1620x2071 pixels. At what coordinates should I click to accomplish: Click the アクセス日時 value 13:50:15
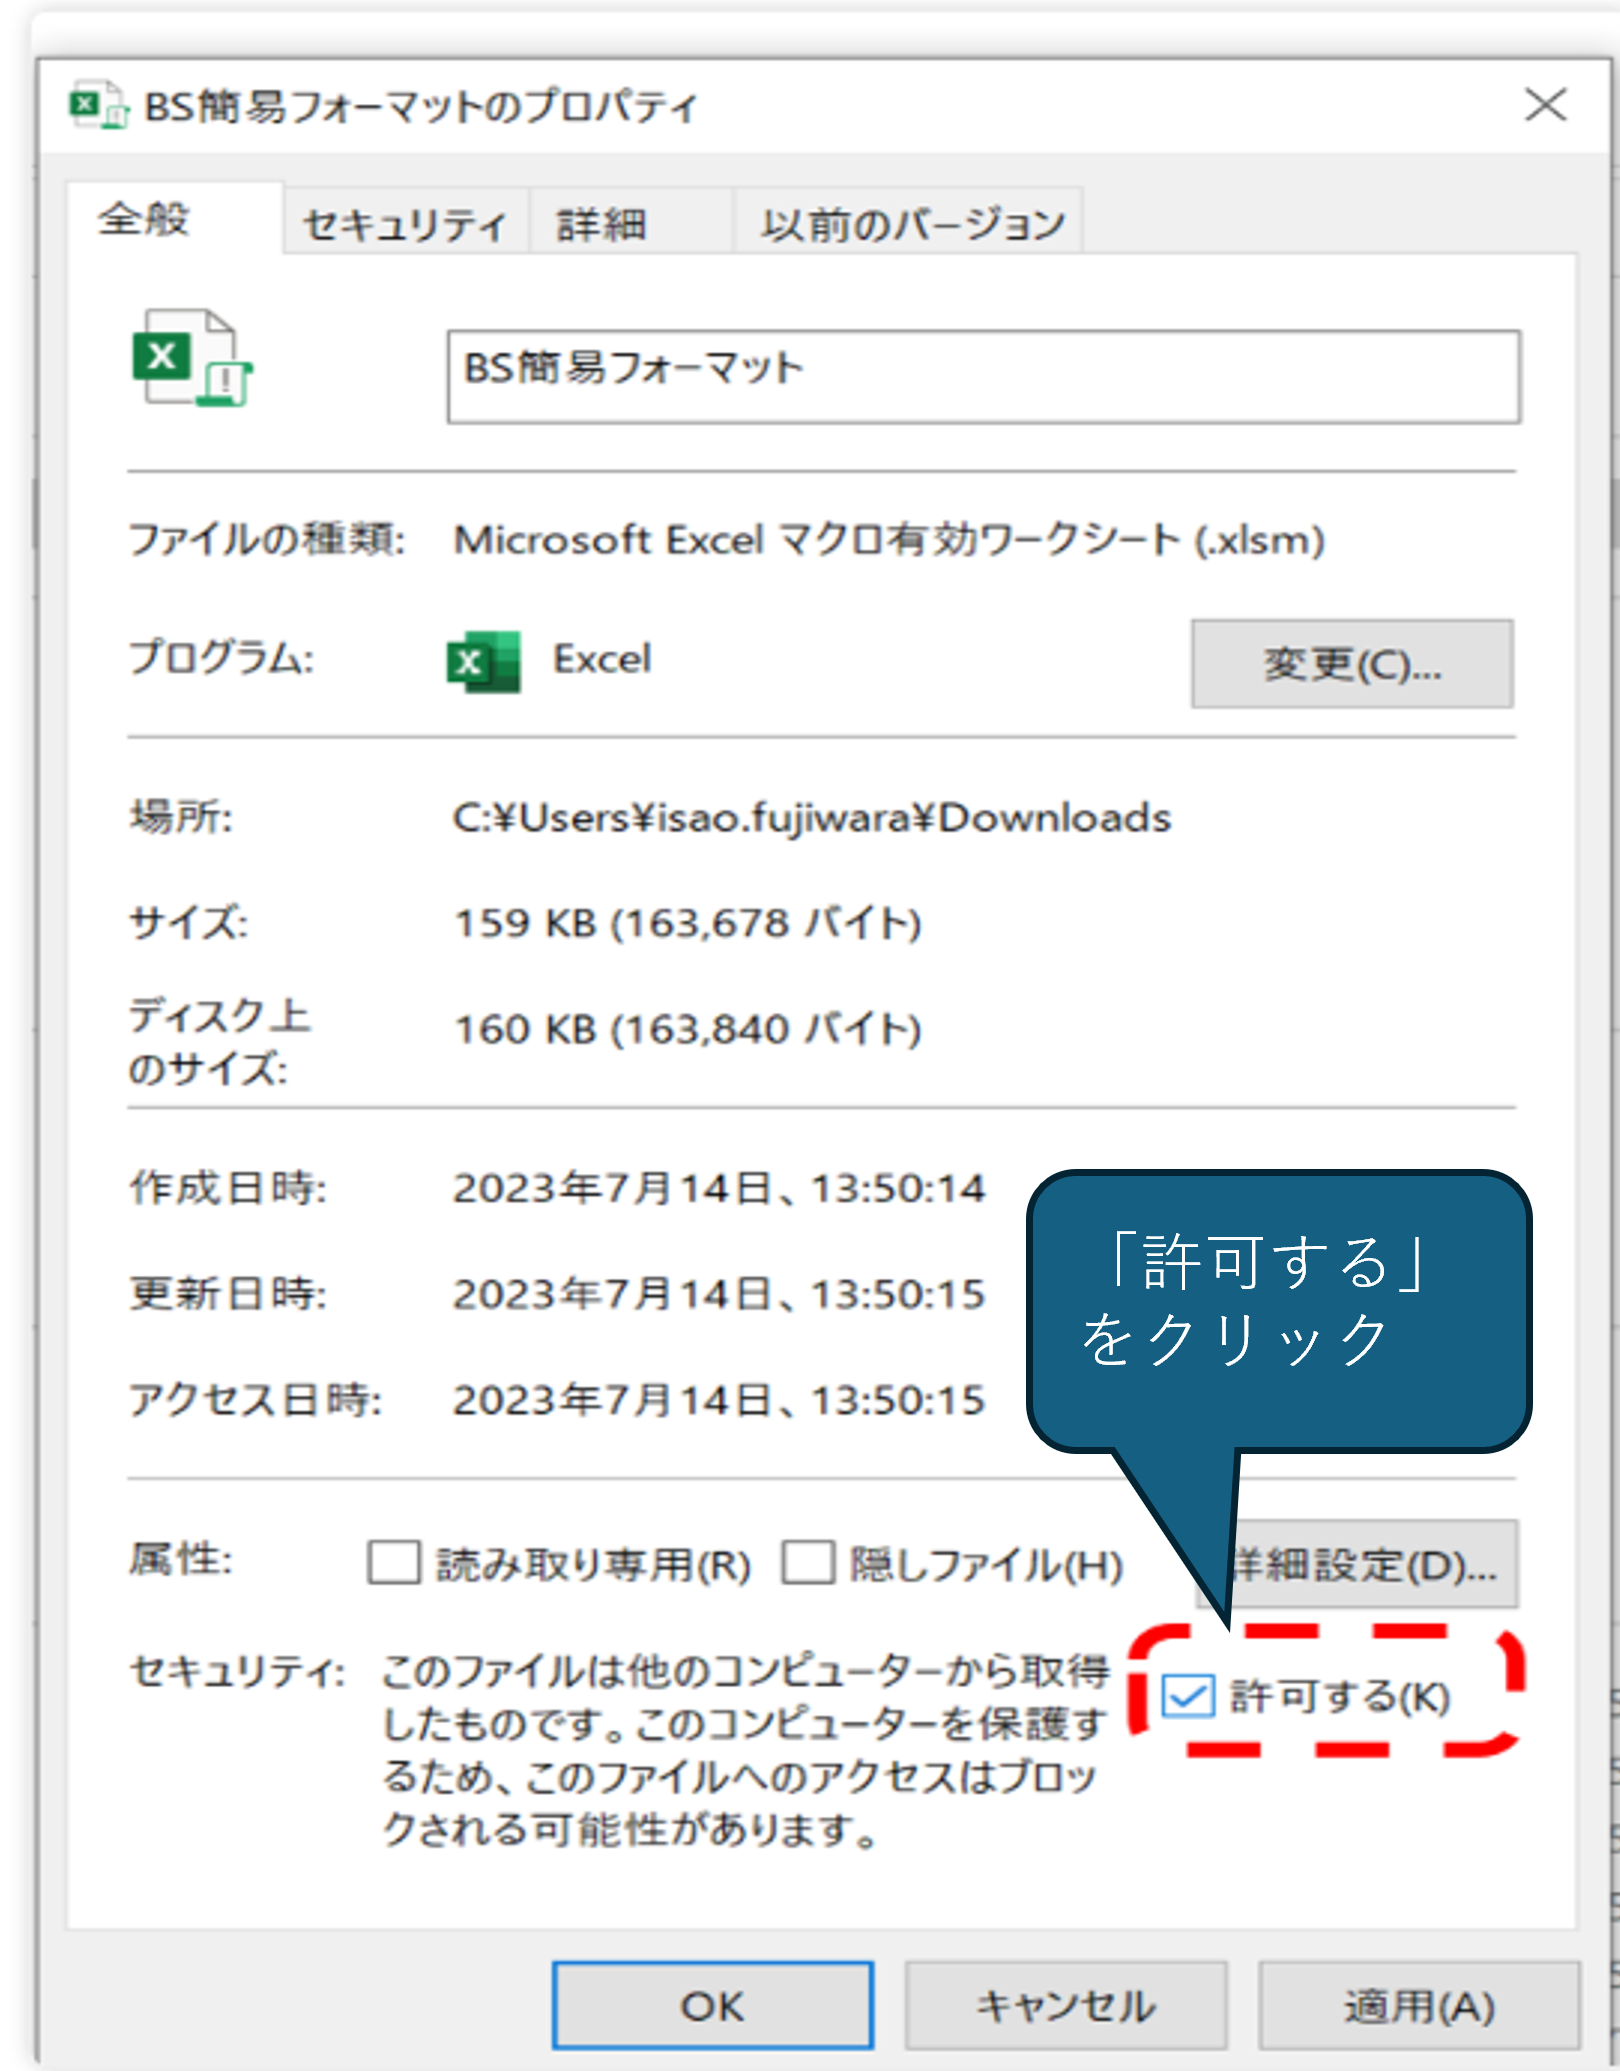tap(719, 1400)
